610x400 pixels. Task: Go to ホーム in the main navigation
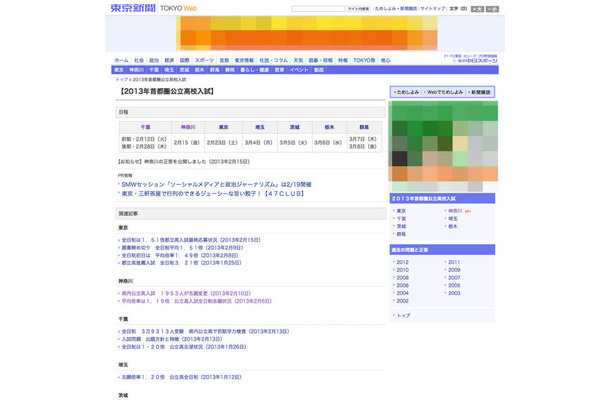tap(121, 60)
